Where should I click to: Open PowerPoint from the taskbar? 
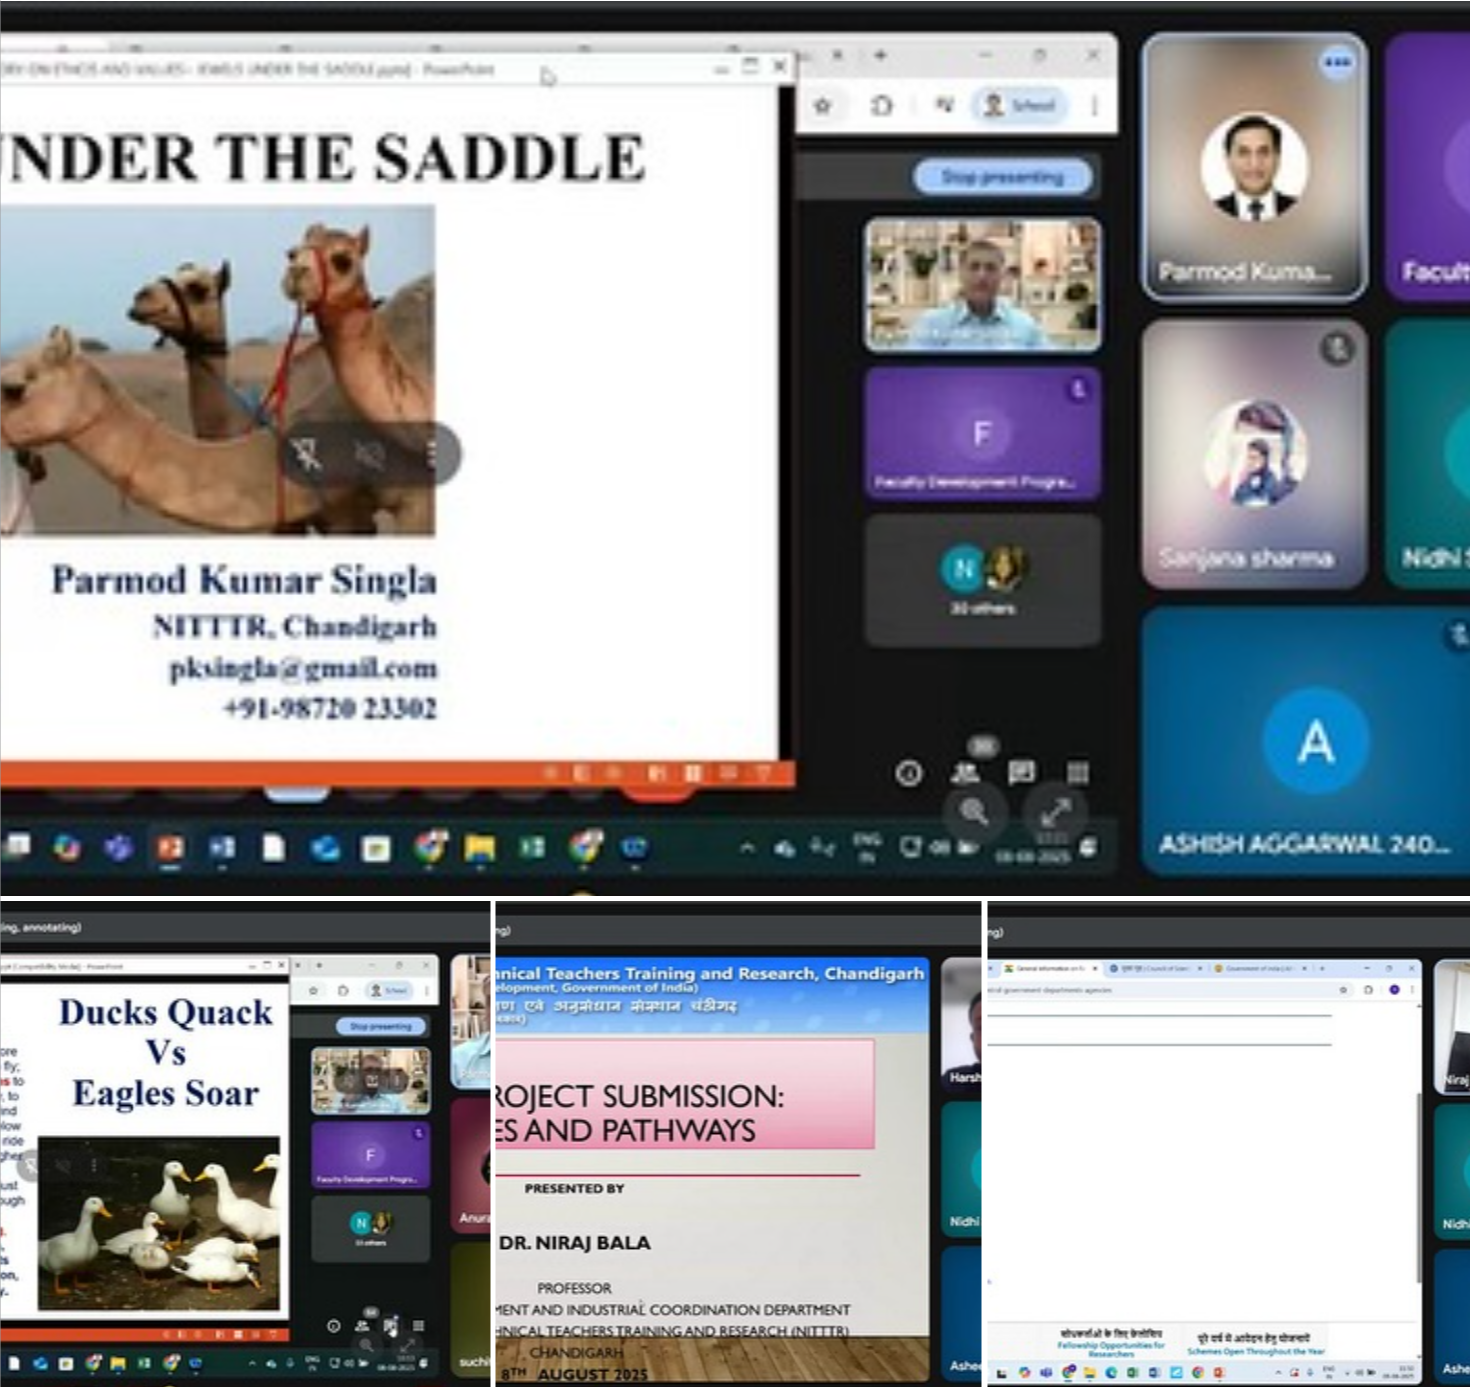(x=170, y=848)
